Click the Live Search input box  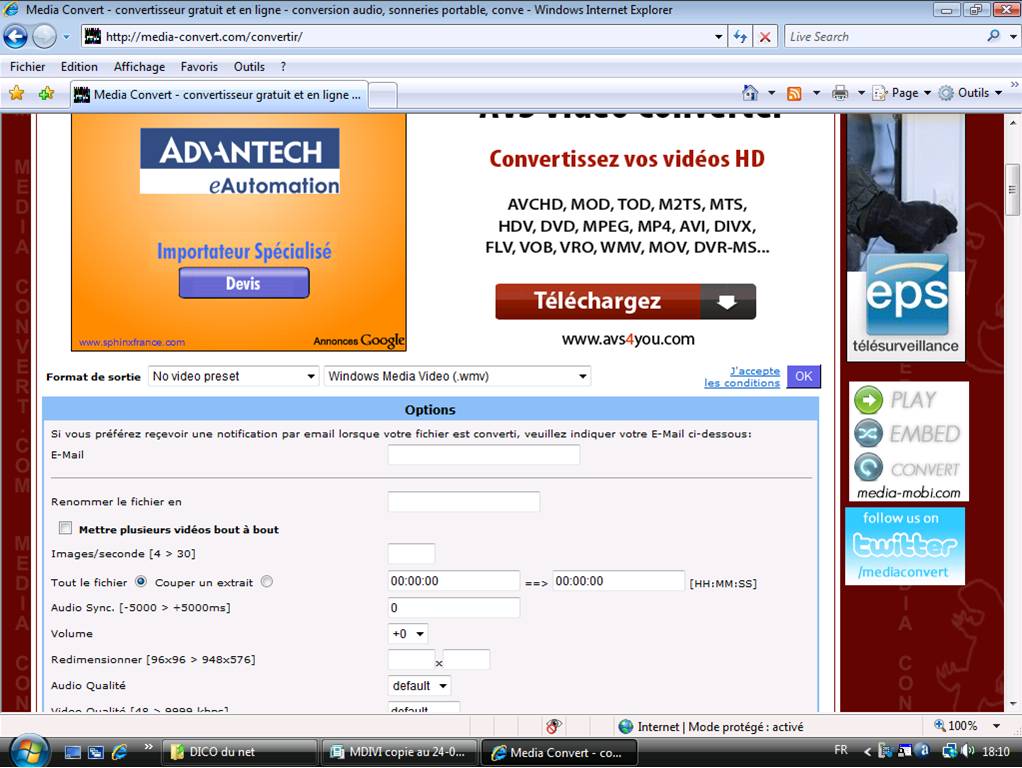pos(885,37)
